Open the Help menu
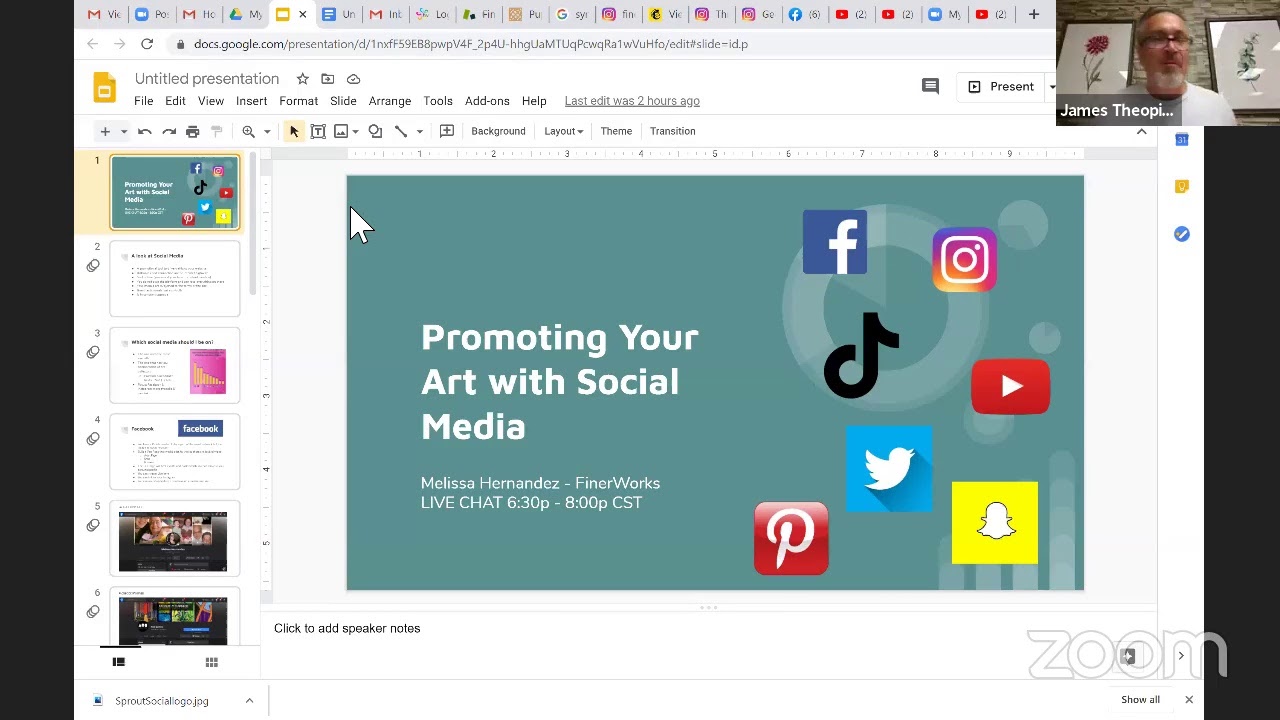This screenshot has height=720, width=1280. pyautogui.click(x=534, y=101)
